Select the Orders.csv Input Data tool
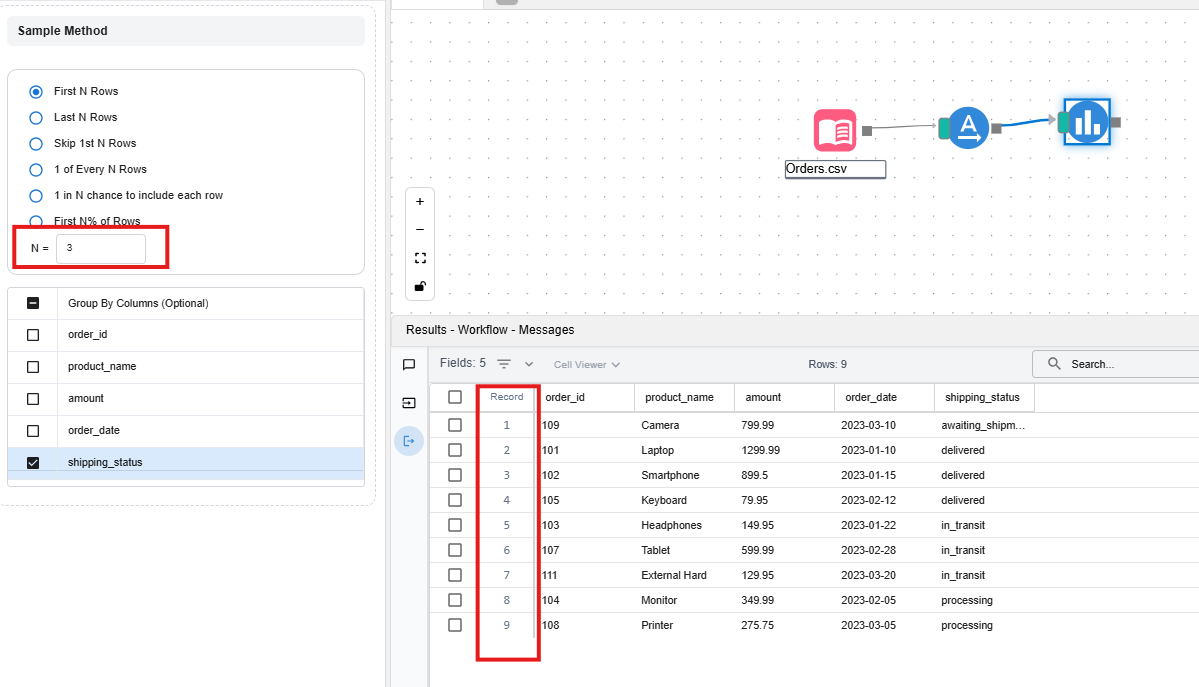This screenshot has height=687, width=1199. click(835, 130)
